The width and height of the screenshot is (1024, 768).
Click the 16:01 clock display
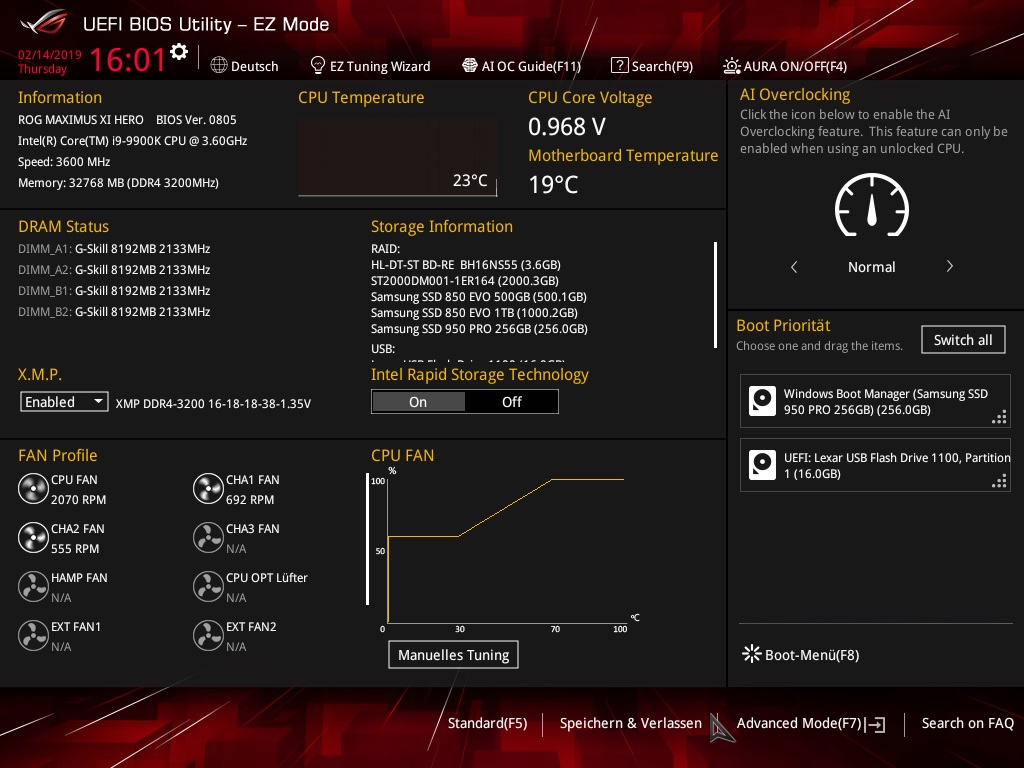click(128, 59)
